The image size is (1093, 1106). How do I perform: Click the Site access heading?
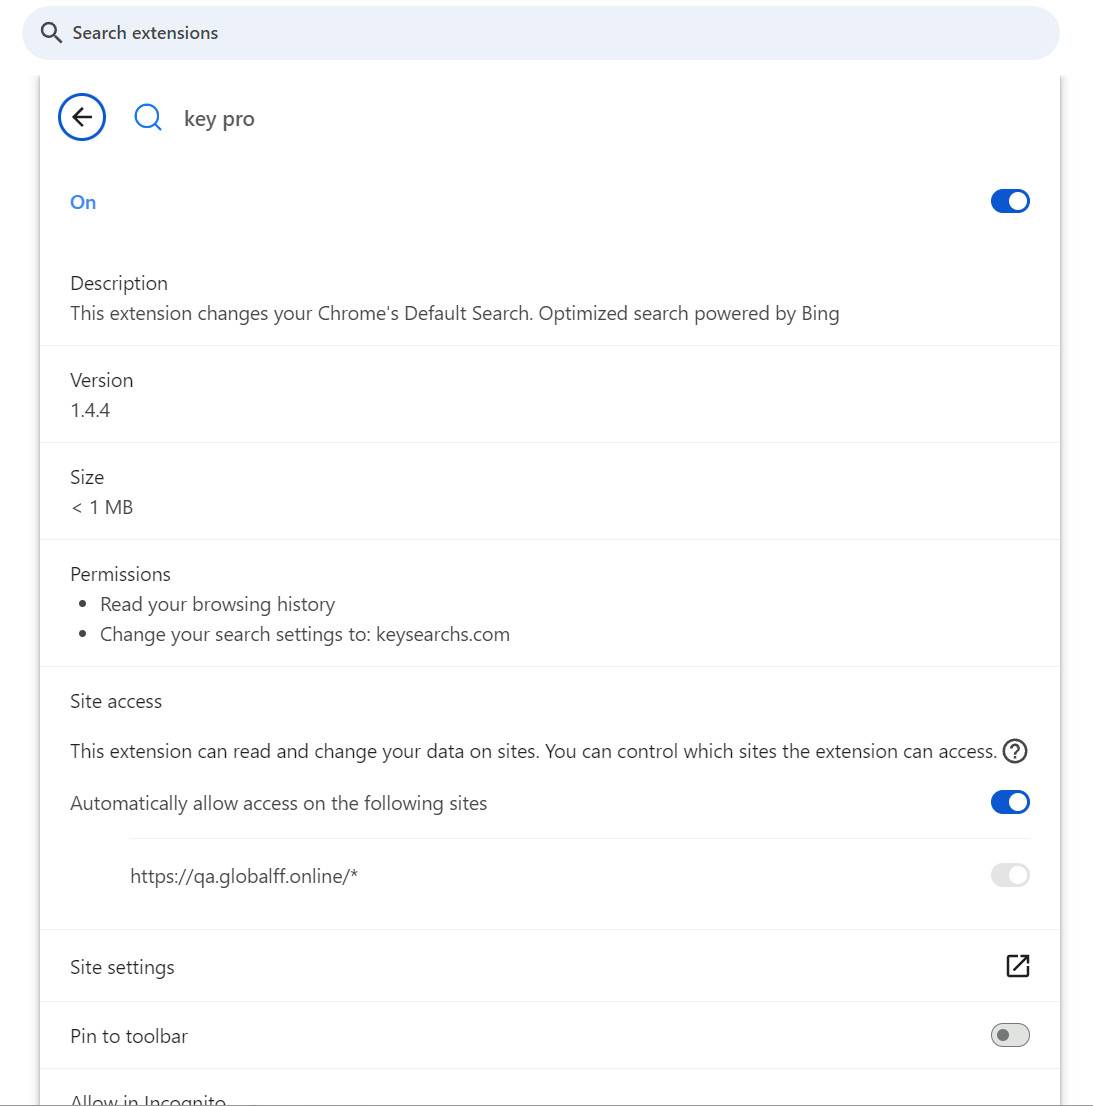click(x=116, y=701)
